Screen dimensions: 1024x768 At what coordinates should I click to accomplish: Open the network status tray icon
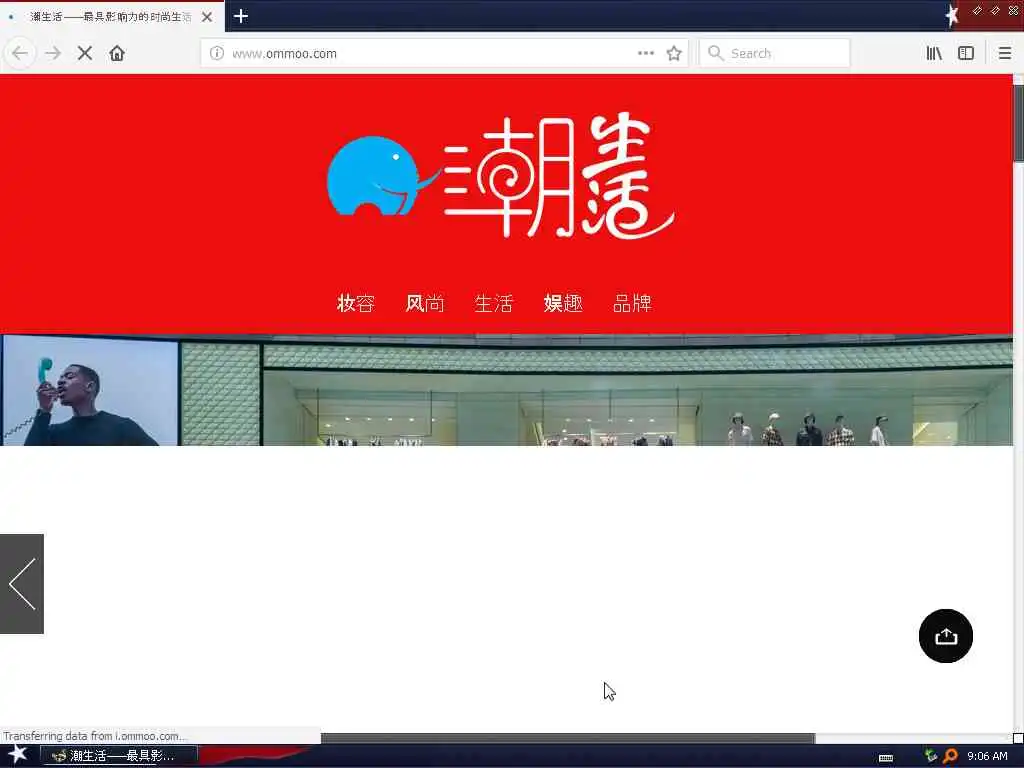point(931,756)
